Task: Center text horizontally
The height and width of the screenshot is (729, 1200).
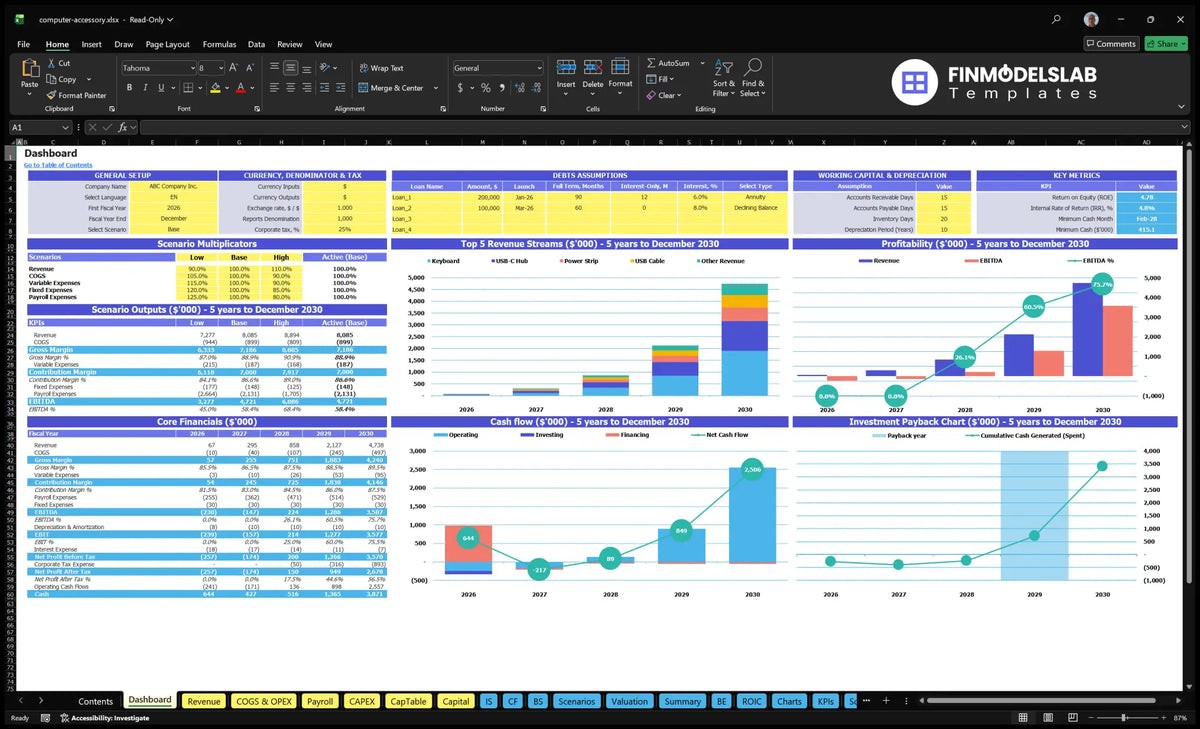Action: (x=290, y=88)
